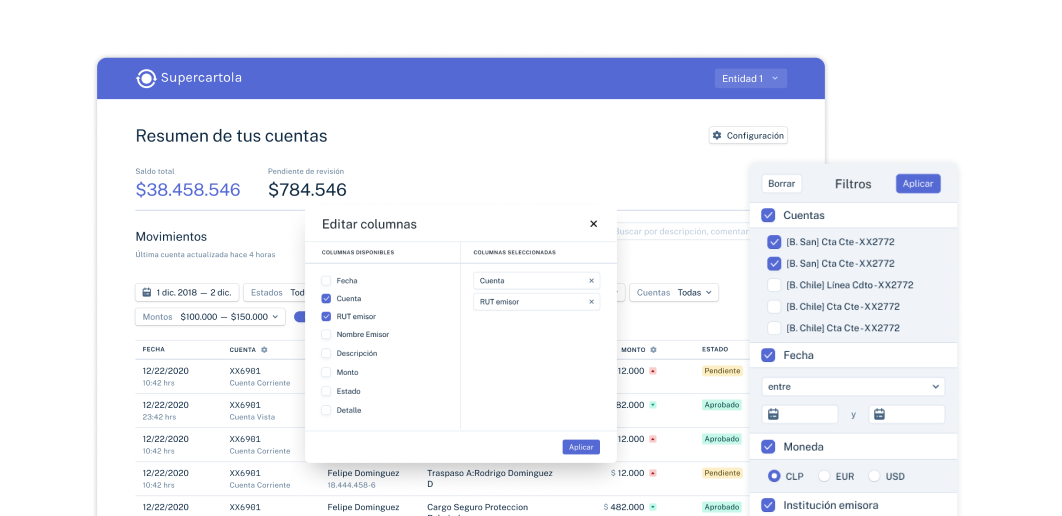This screenshot has width=1062, height=516.
Task: Select the CLP currency radio button
Action: pyautogui.click(x=774, y=476)
